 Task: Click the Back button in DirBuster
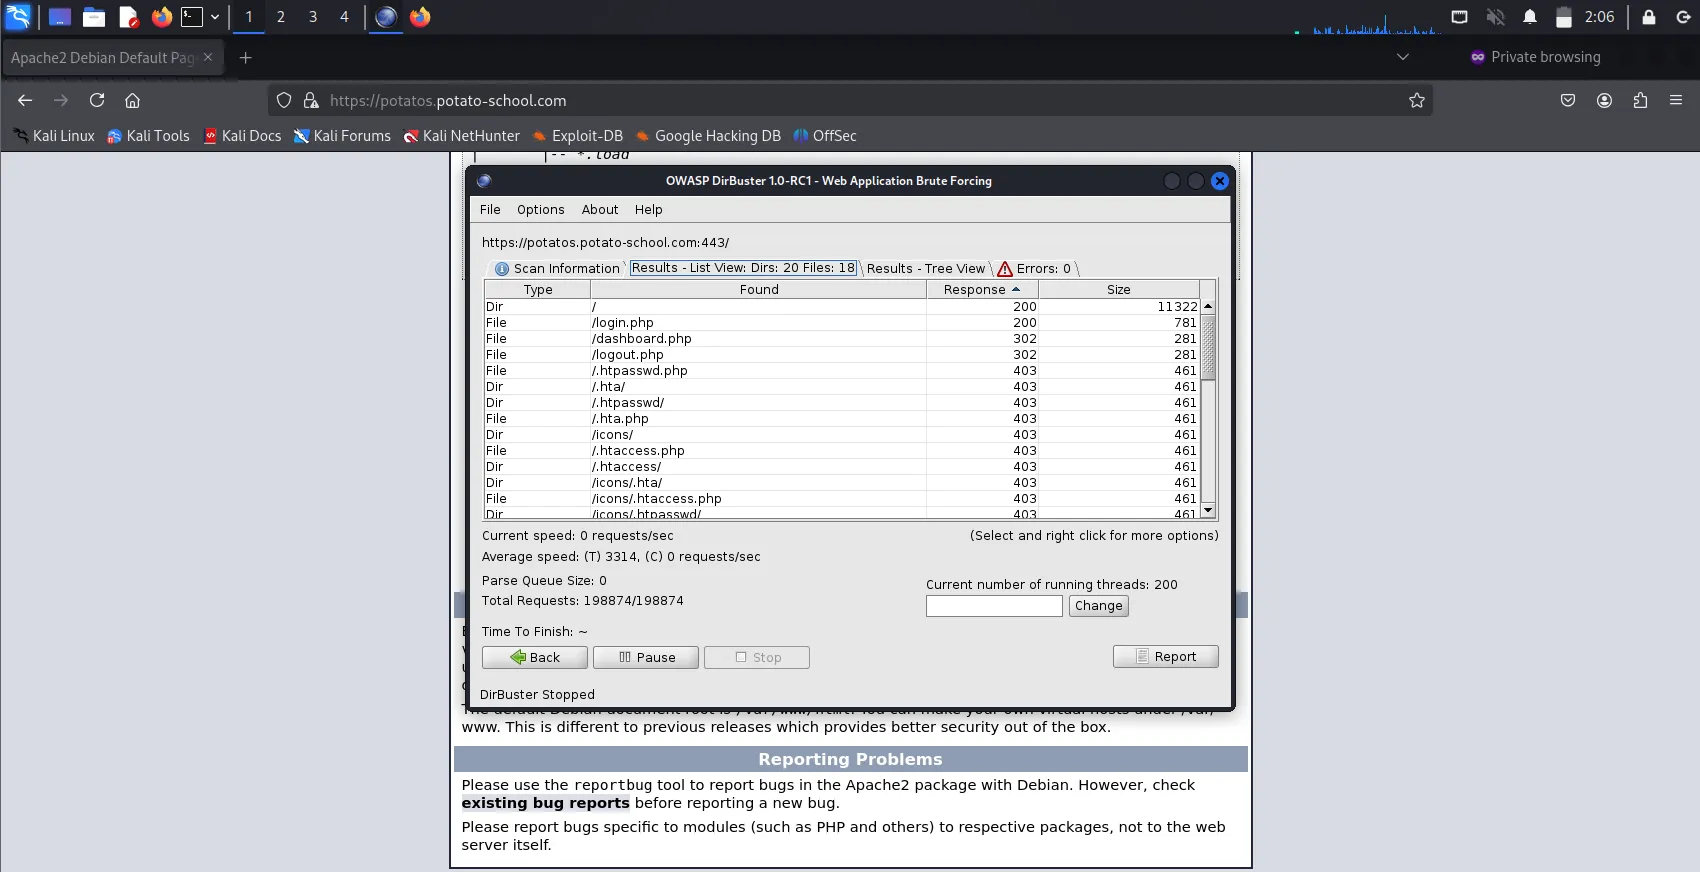click(535, 657)
